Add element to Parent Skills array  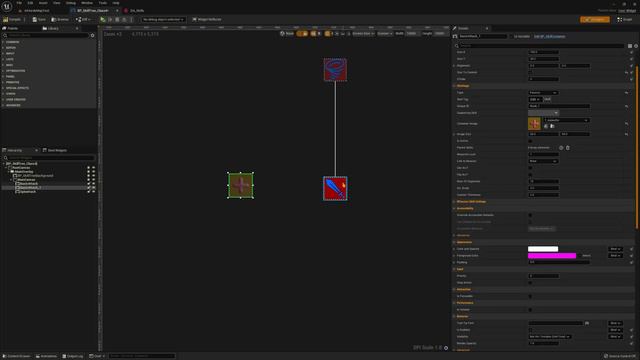tap(561, 148)
